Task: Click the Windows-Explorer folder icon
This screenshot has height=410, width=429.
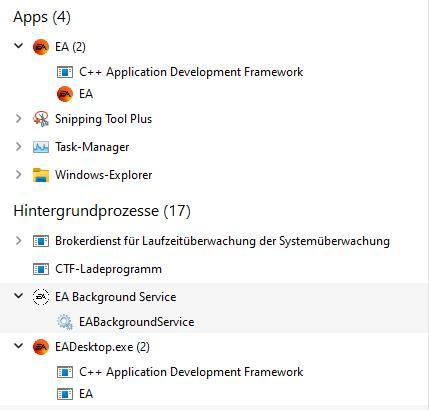Action: coord(41,175)
